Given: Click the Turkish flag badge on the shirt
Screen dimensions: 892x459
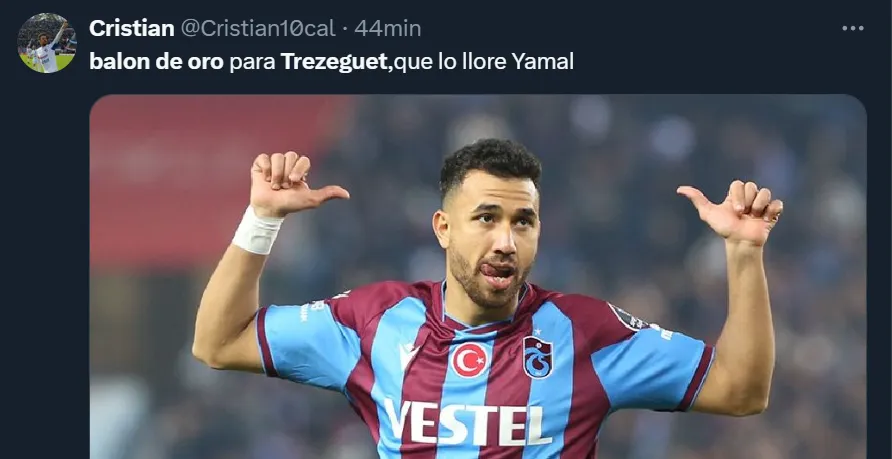Looking at the screenshot, I should coord(470,360).
